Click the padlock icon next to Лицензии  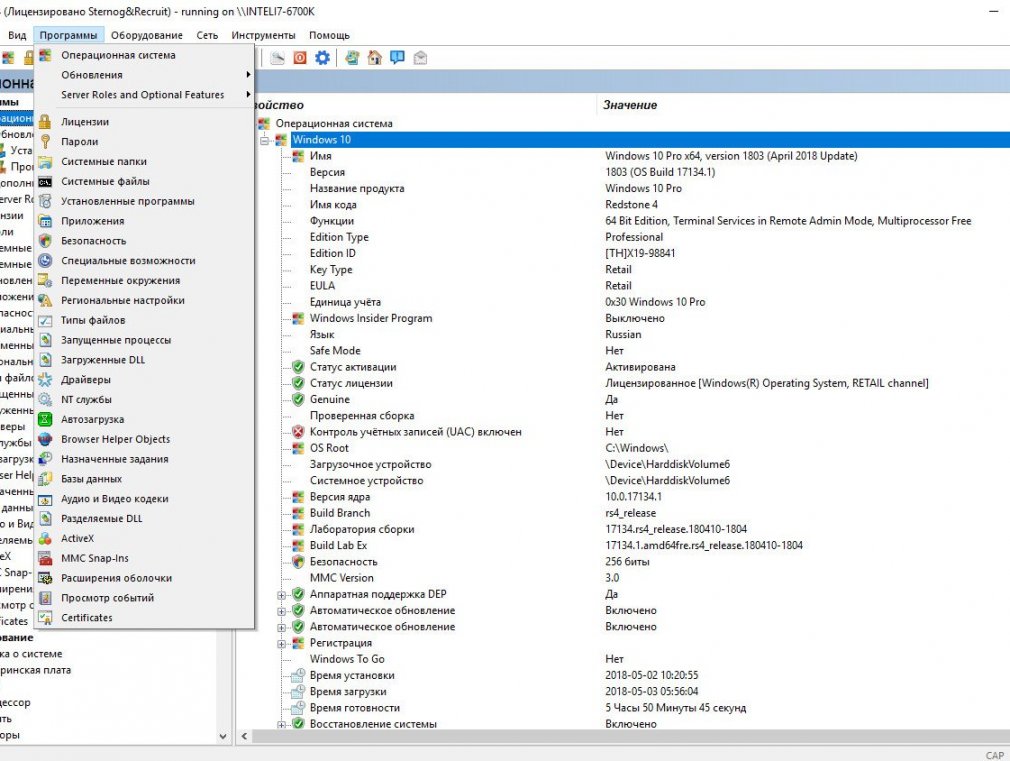tap(45, 122)
